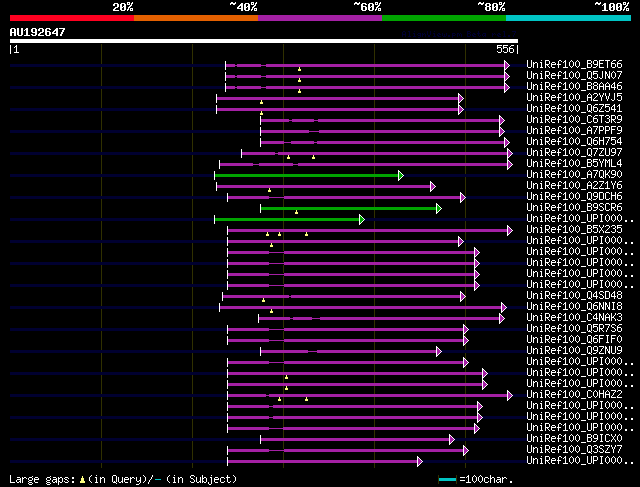Click the orange ~40% legend segment

pos(196,18)
